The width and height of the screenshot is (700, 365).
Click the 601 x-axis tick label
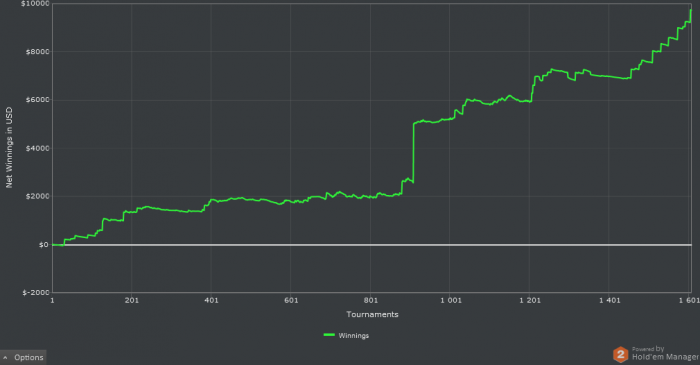coord(291,300)
